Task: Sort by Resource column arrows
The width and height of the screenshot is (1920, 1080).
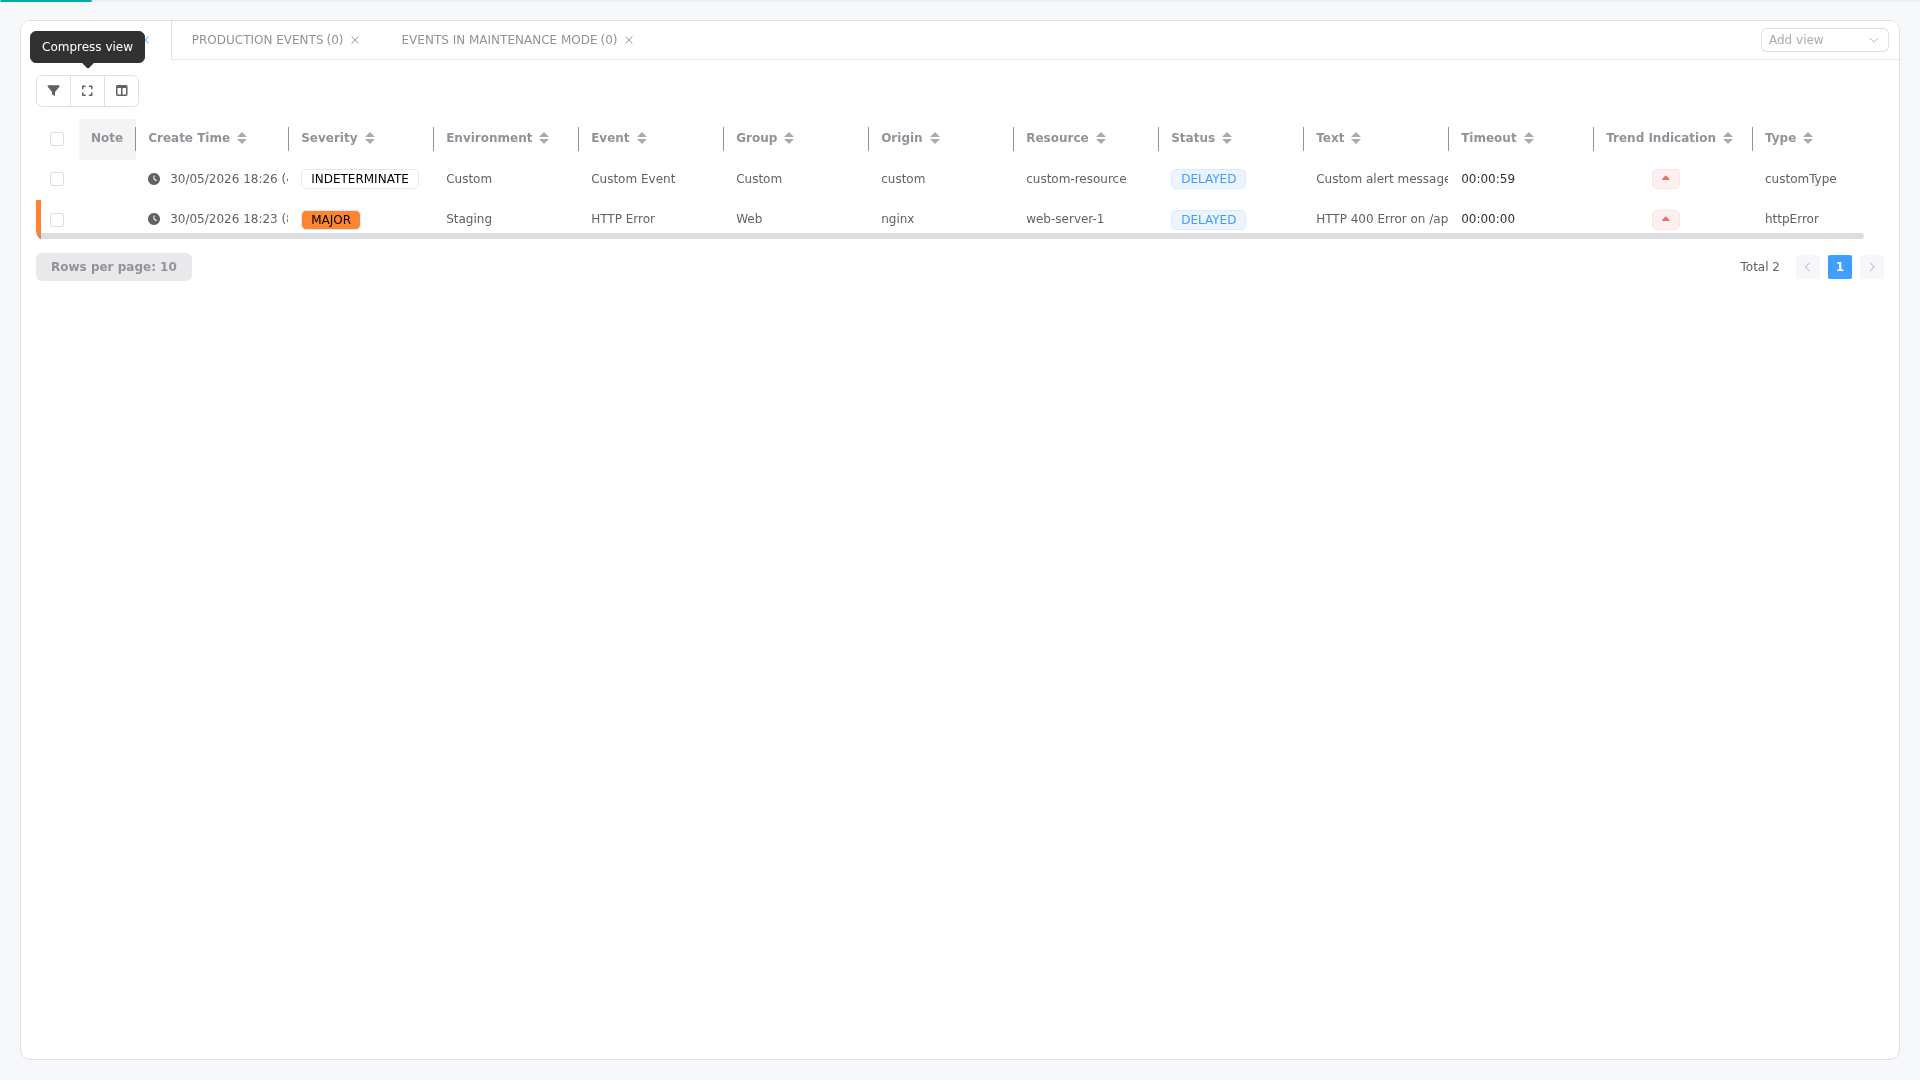Action: (1101, 138)
